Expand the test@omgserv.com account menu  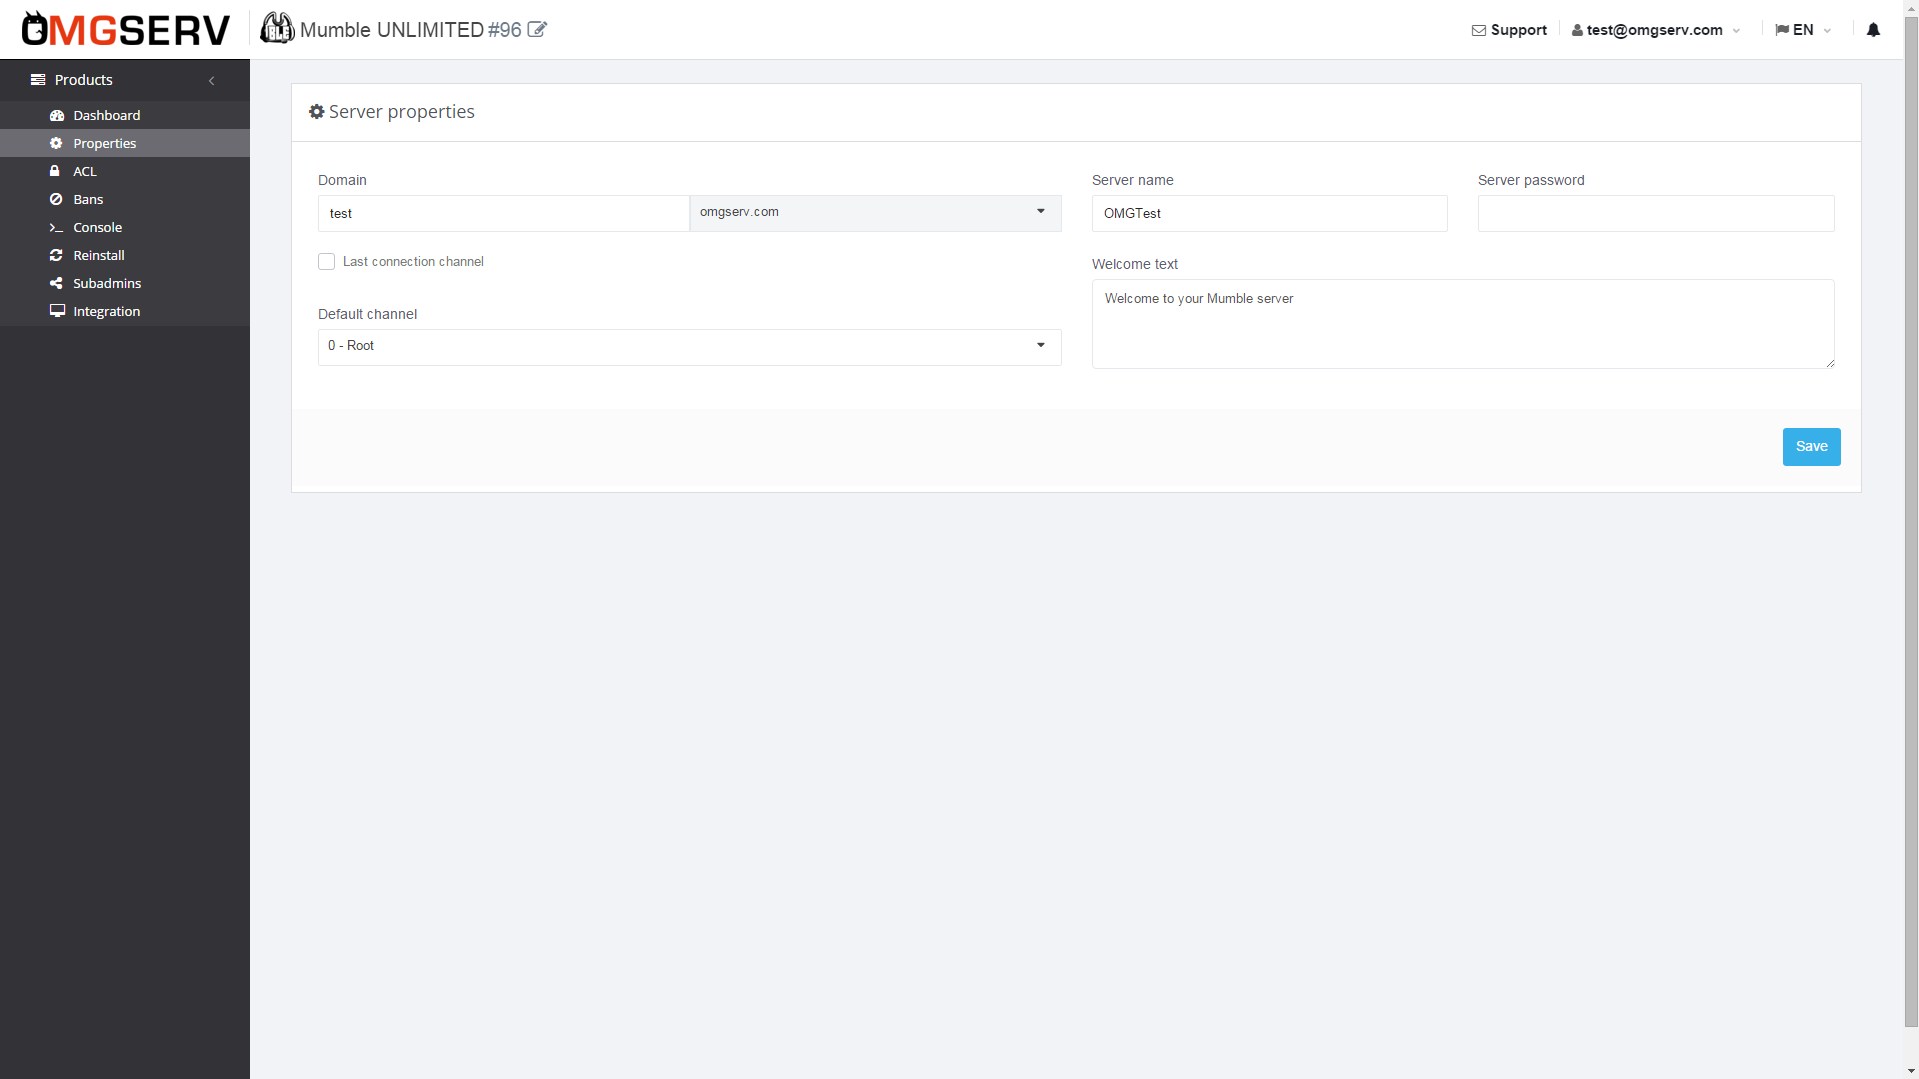[x=1655, y=30]
